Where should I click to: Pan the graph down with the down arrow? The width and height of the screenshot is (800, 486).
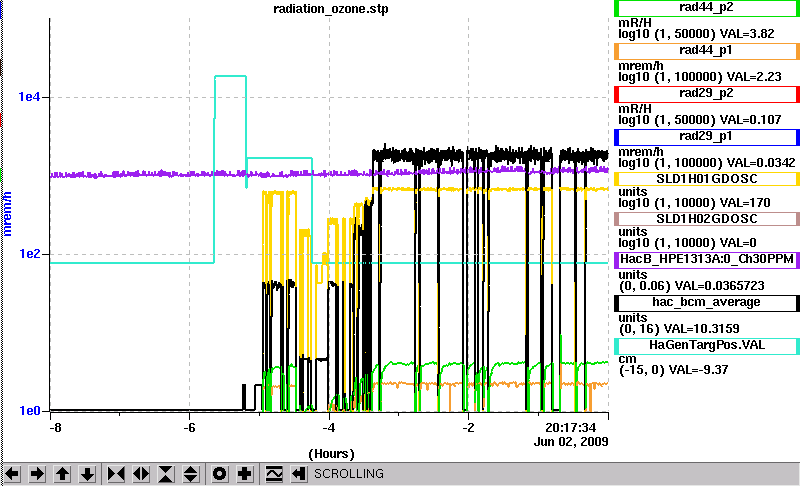[87, 474]
